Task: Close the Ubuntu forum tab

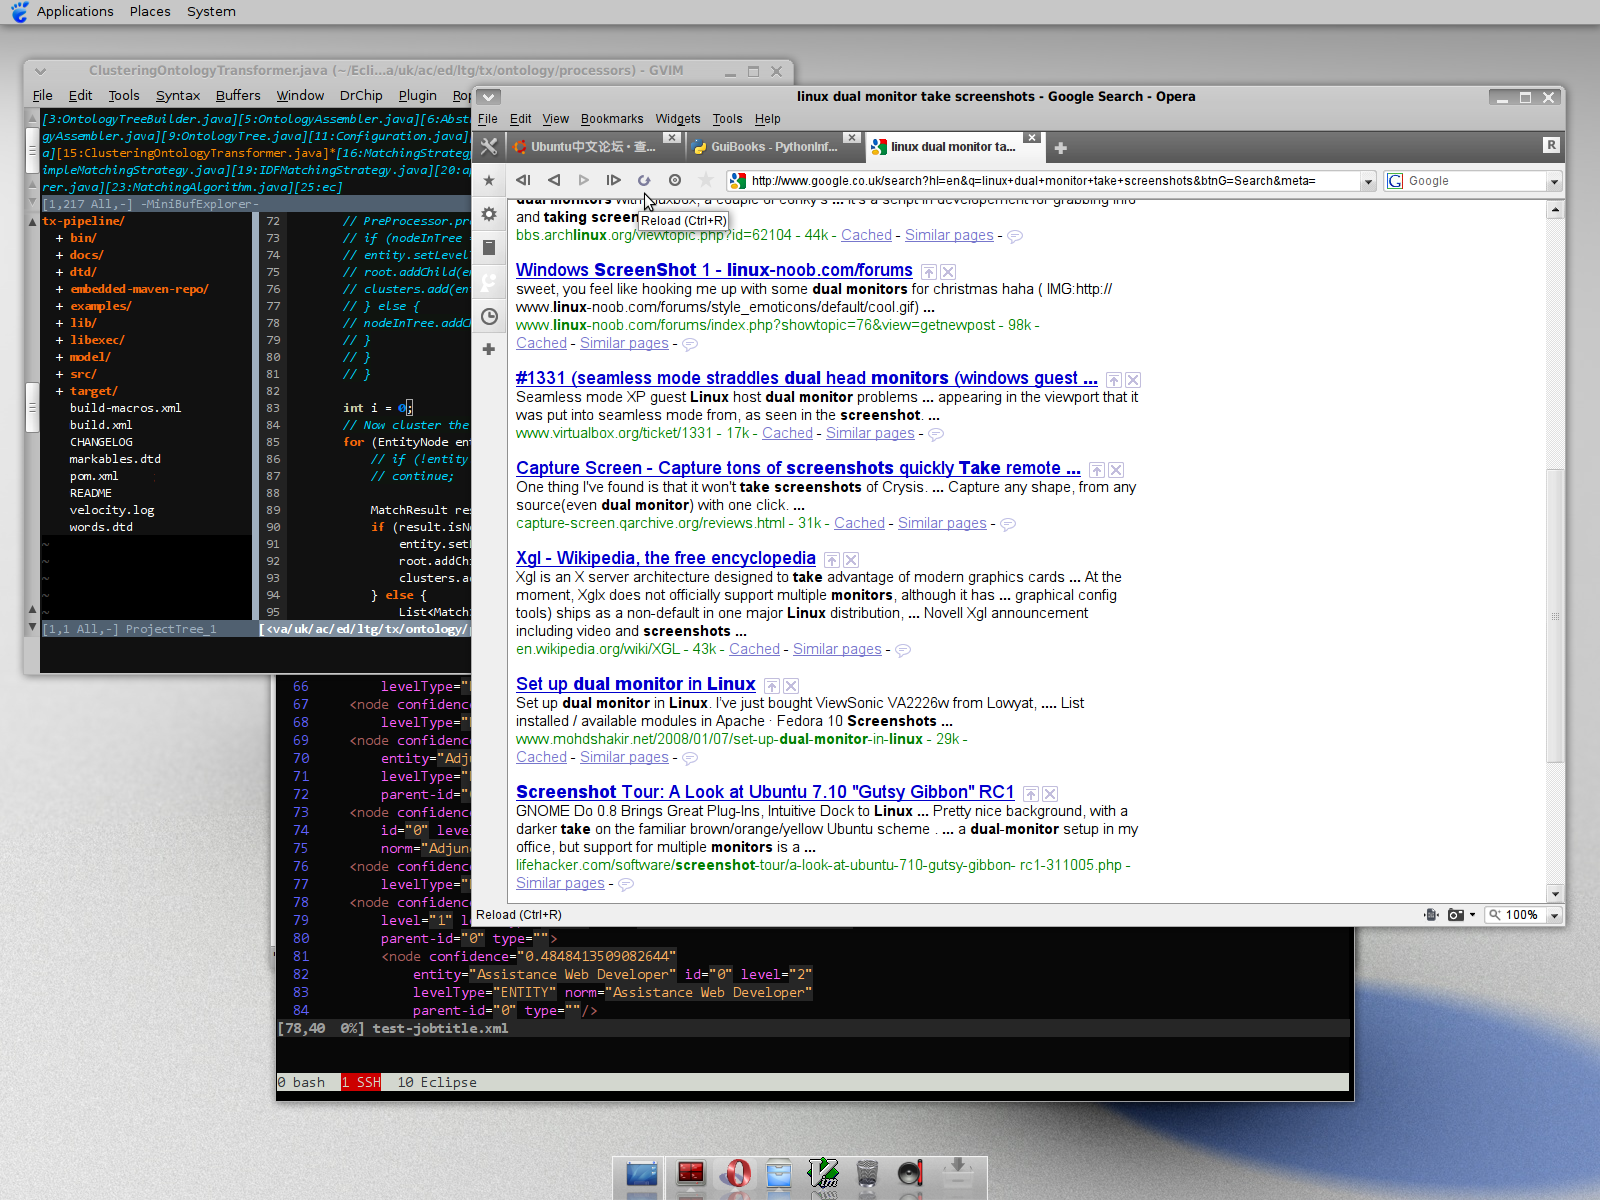Action: (672, 138)
